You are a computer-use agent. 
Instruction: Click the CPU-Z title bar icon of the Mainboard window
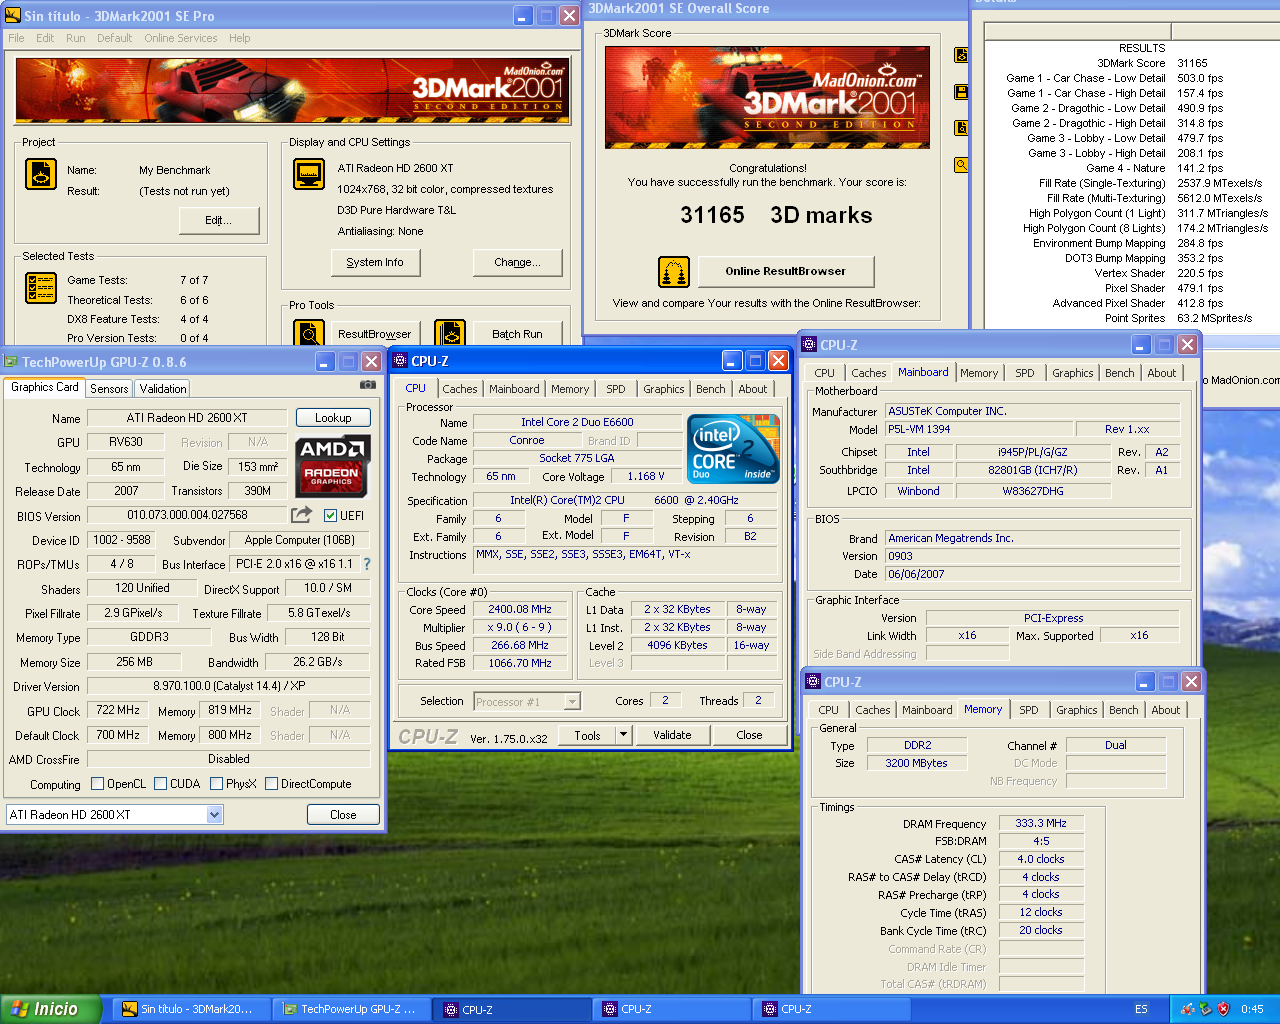tap(809, 345)
